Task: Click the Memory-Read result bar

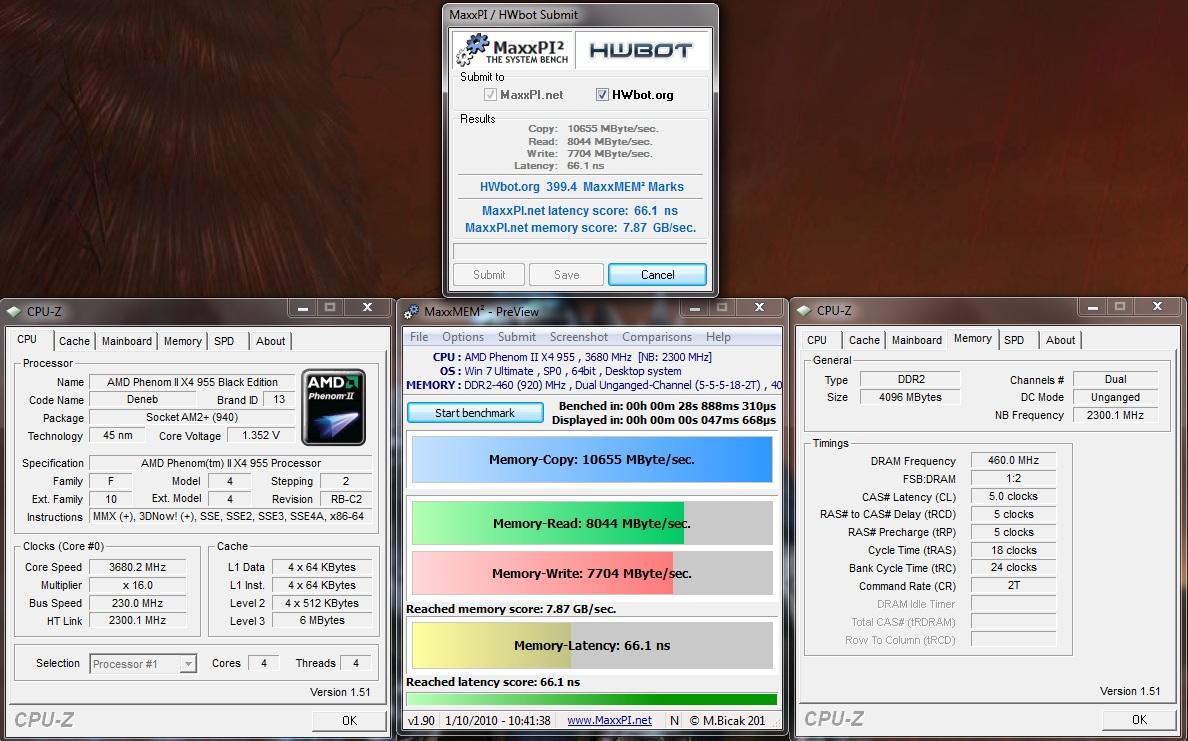Action: tap(592, 523)
